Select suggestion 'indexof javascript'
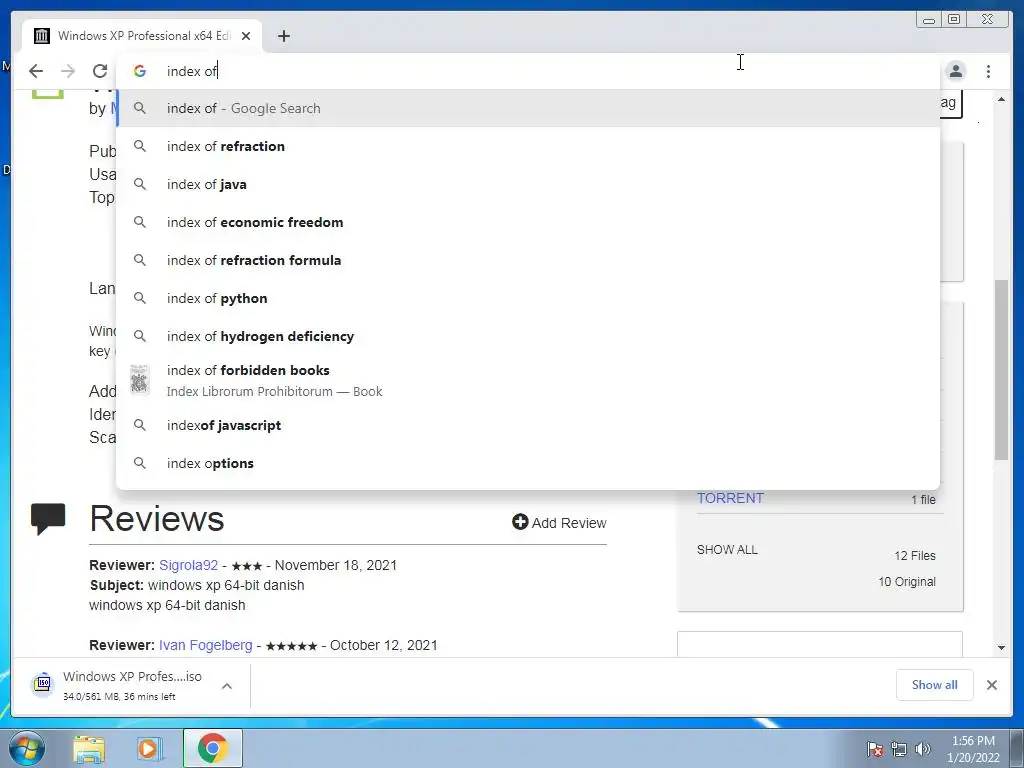This screenshot has height=768, width=1024. [x=528, y=425]
